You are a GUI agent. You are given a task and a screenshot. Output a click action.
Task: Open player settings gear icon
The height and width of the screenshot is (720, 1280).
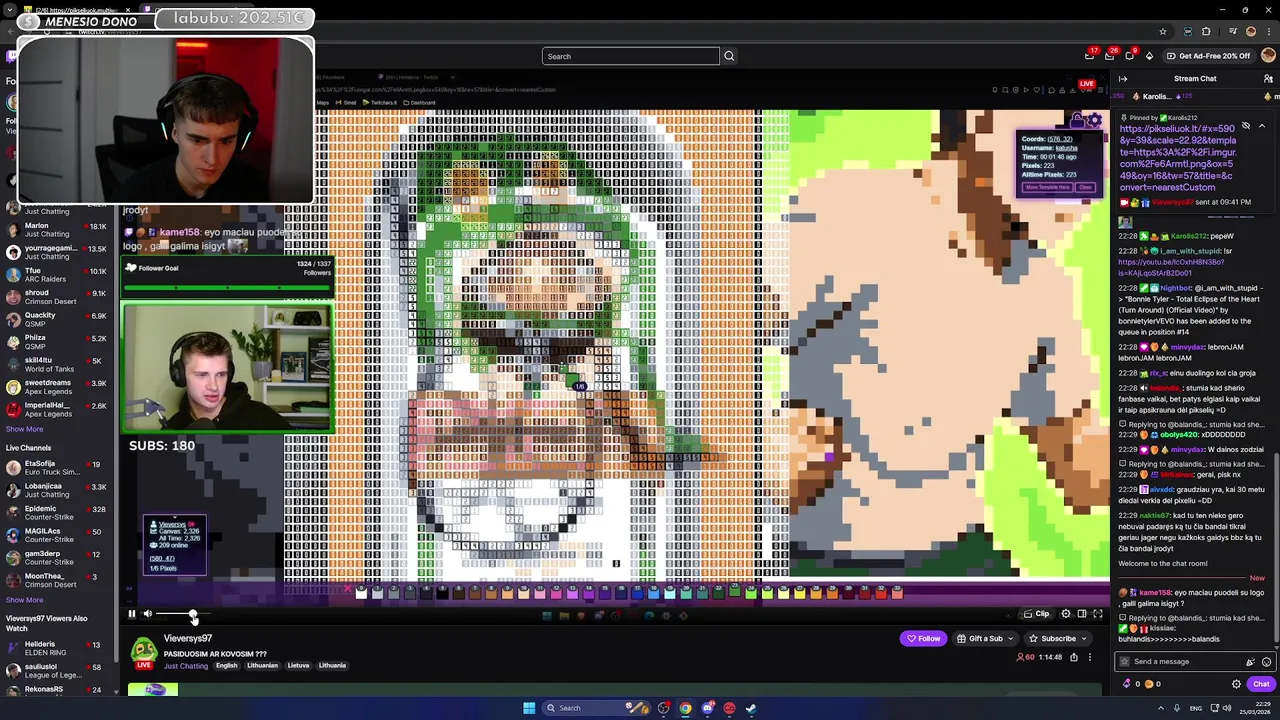tap(1066, 614)
